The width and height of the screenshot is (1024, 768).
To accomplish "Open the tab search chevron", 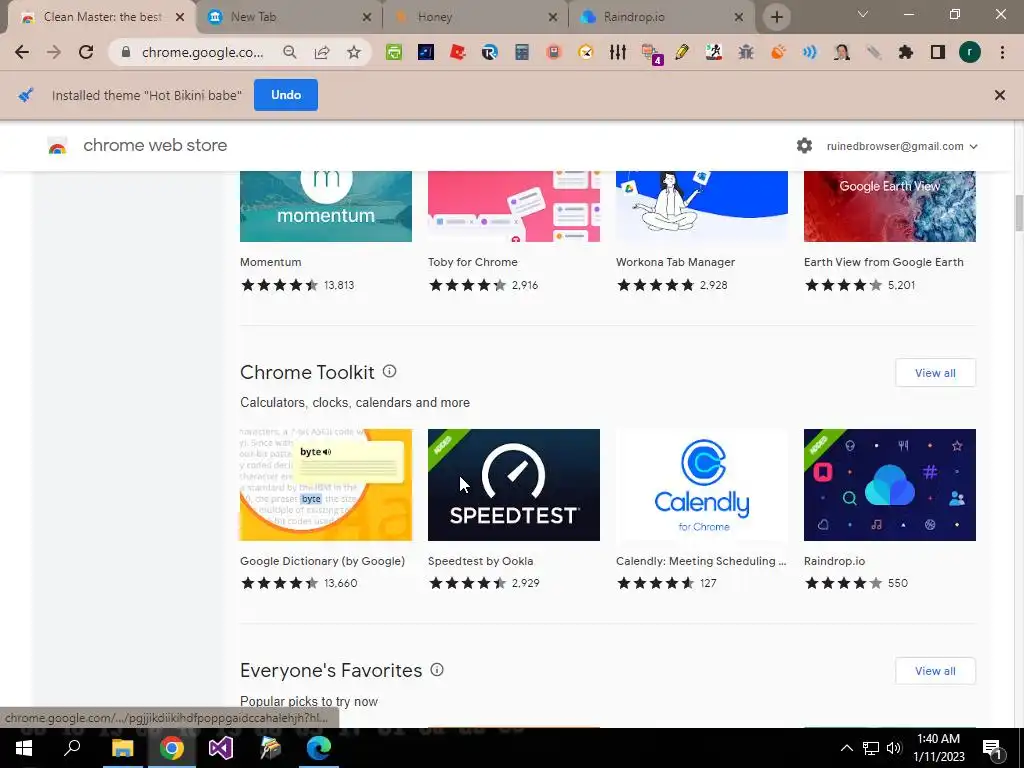I will pos(863,14).
